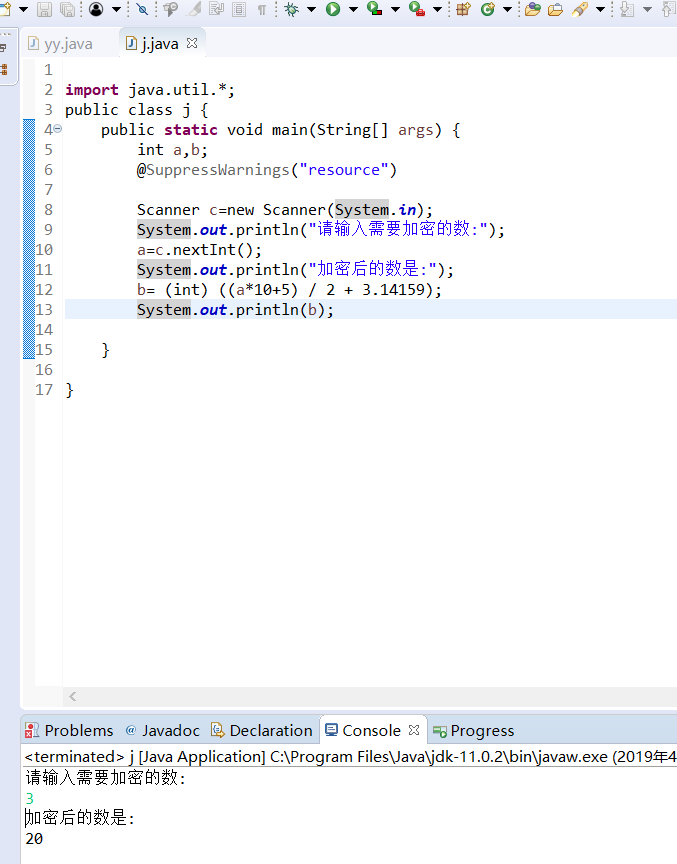Screen dimensions: 677x864
Task: Click the Open Type icon
Action: click(532, 9)
